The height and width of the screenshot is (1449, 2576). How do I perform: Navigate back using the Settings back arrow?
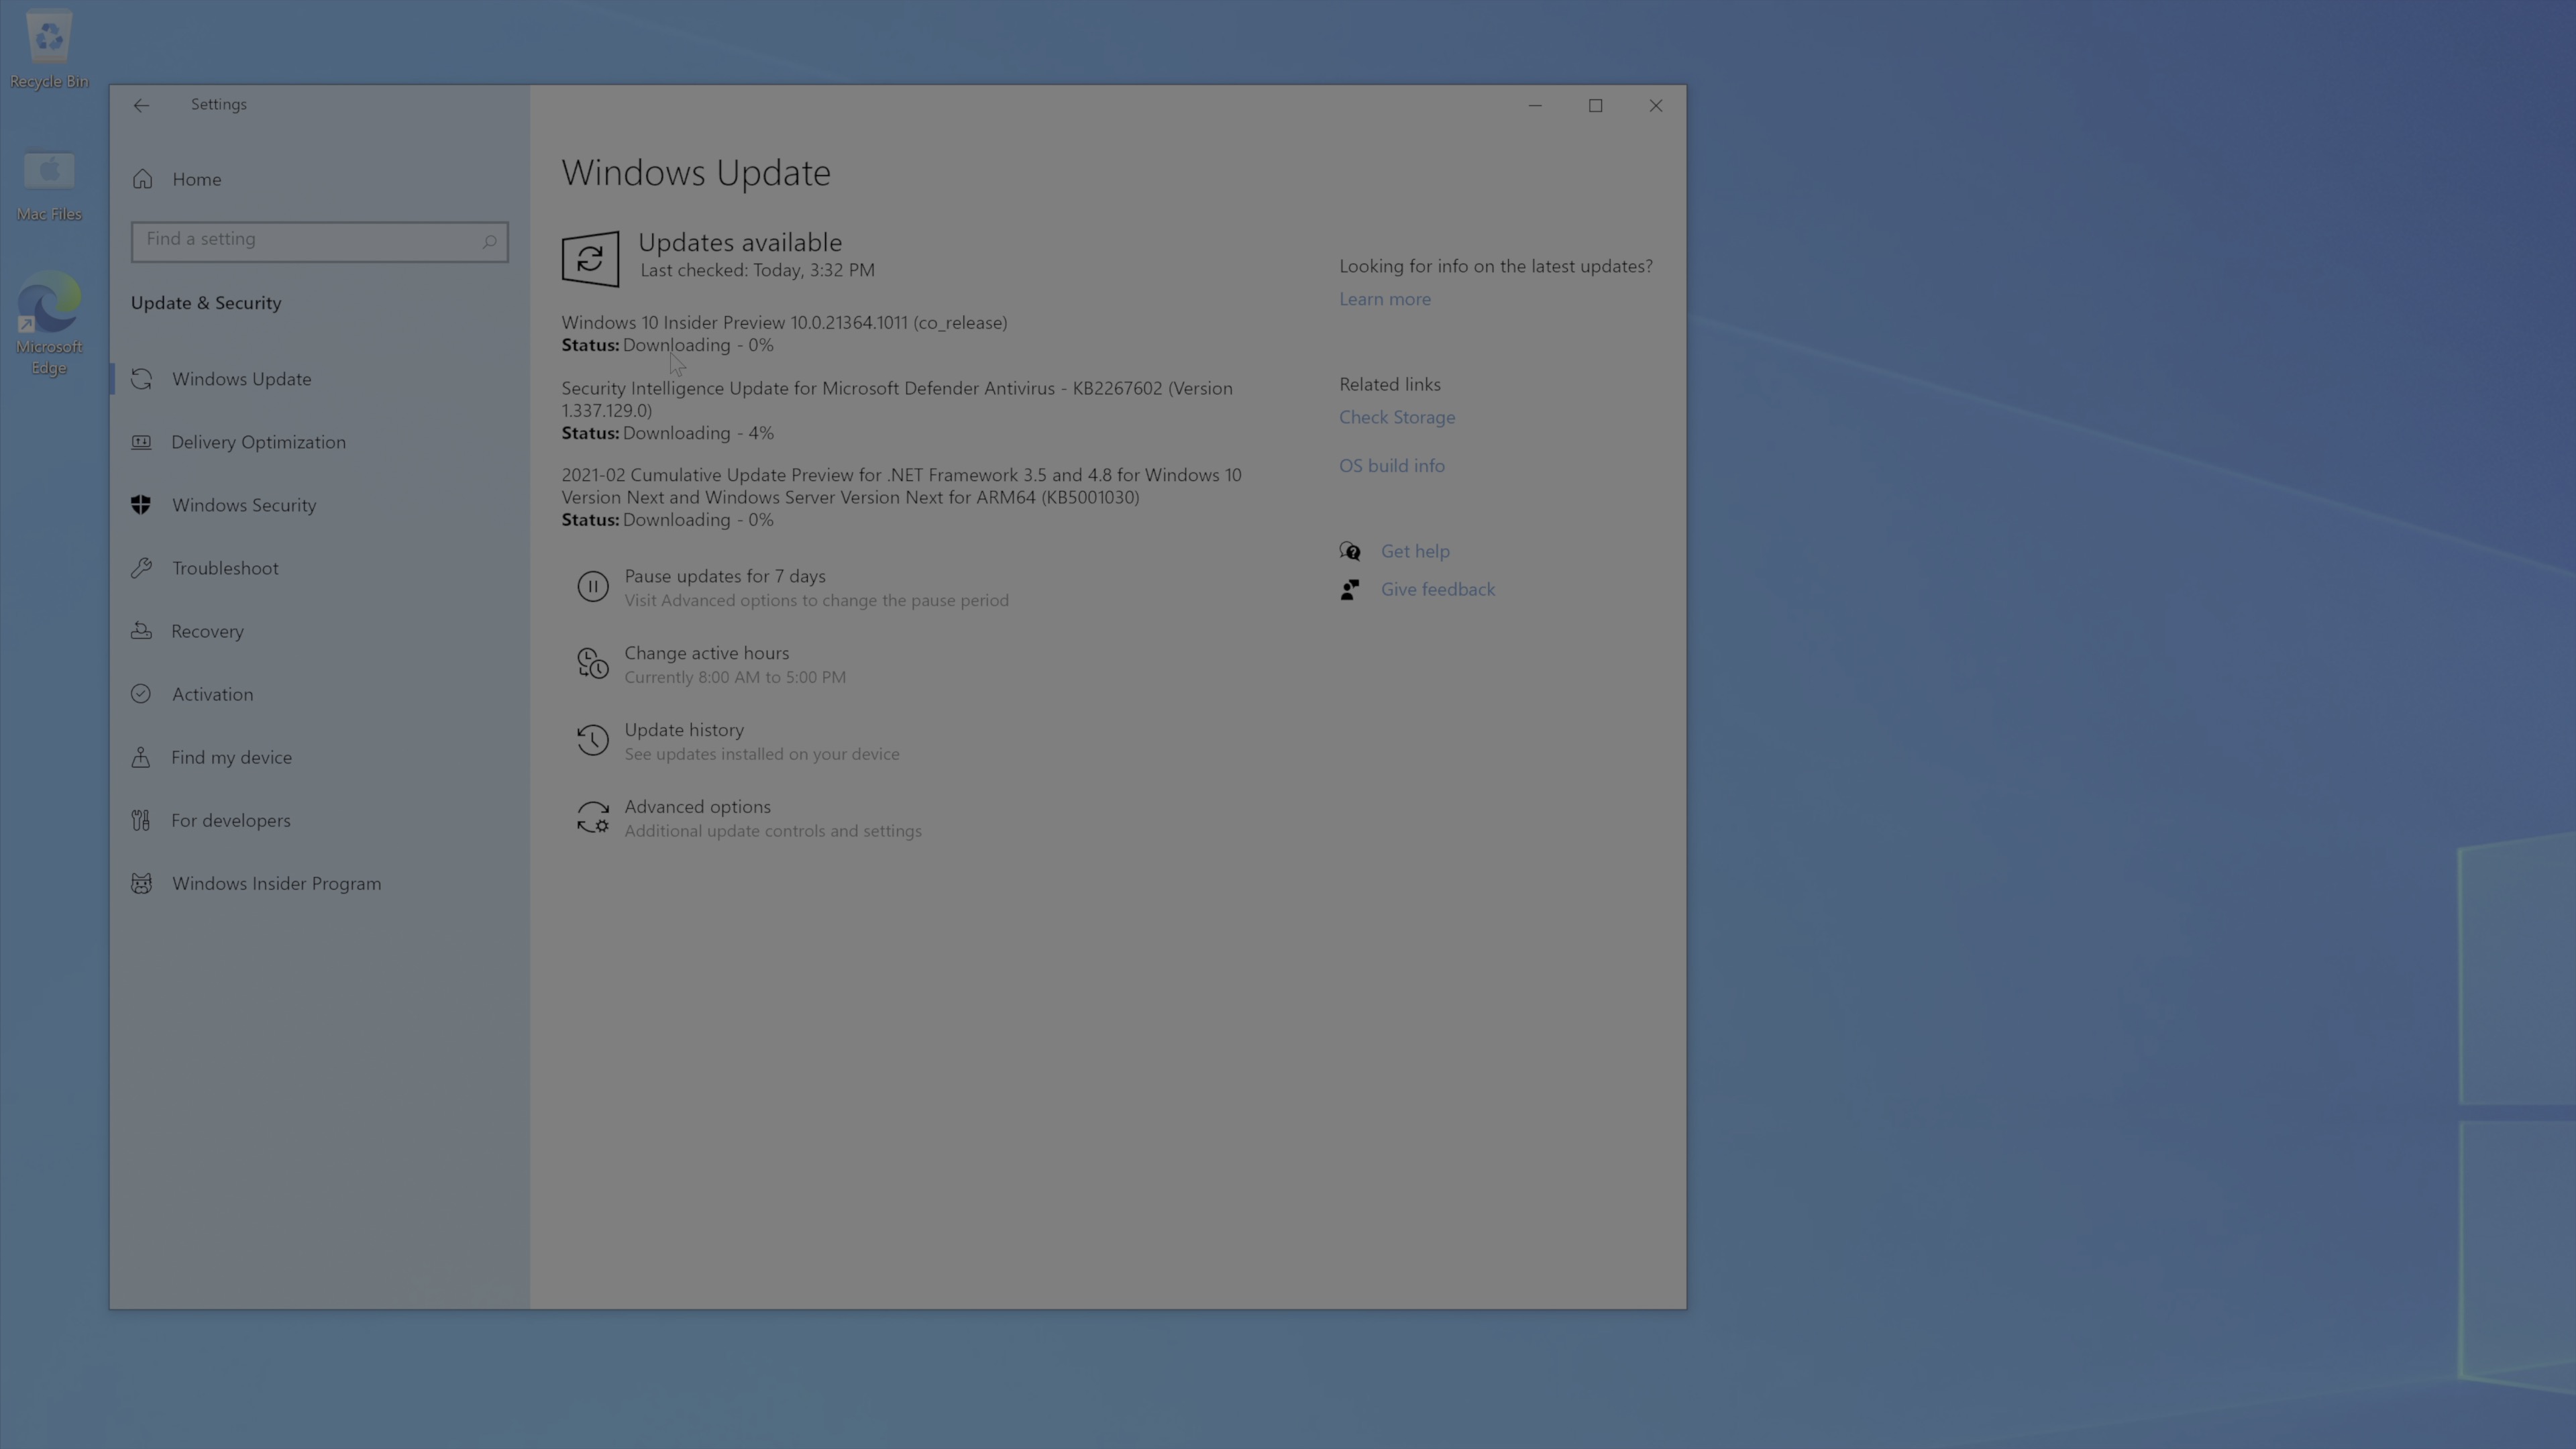coord(141,105)
